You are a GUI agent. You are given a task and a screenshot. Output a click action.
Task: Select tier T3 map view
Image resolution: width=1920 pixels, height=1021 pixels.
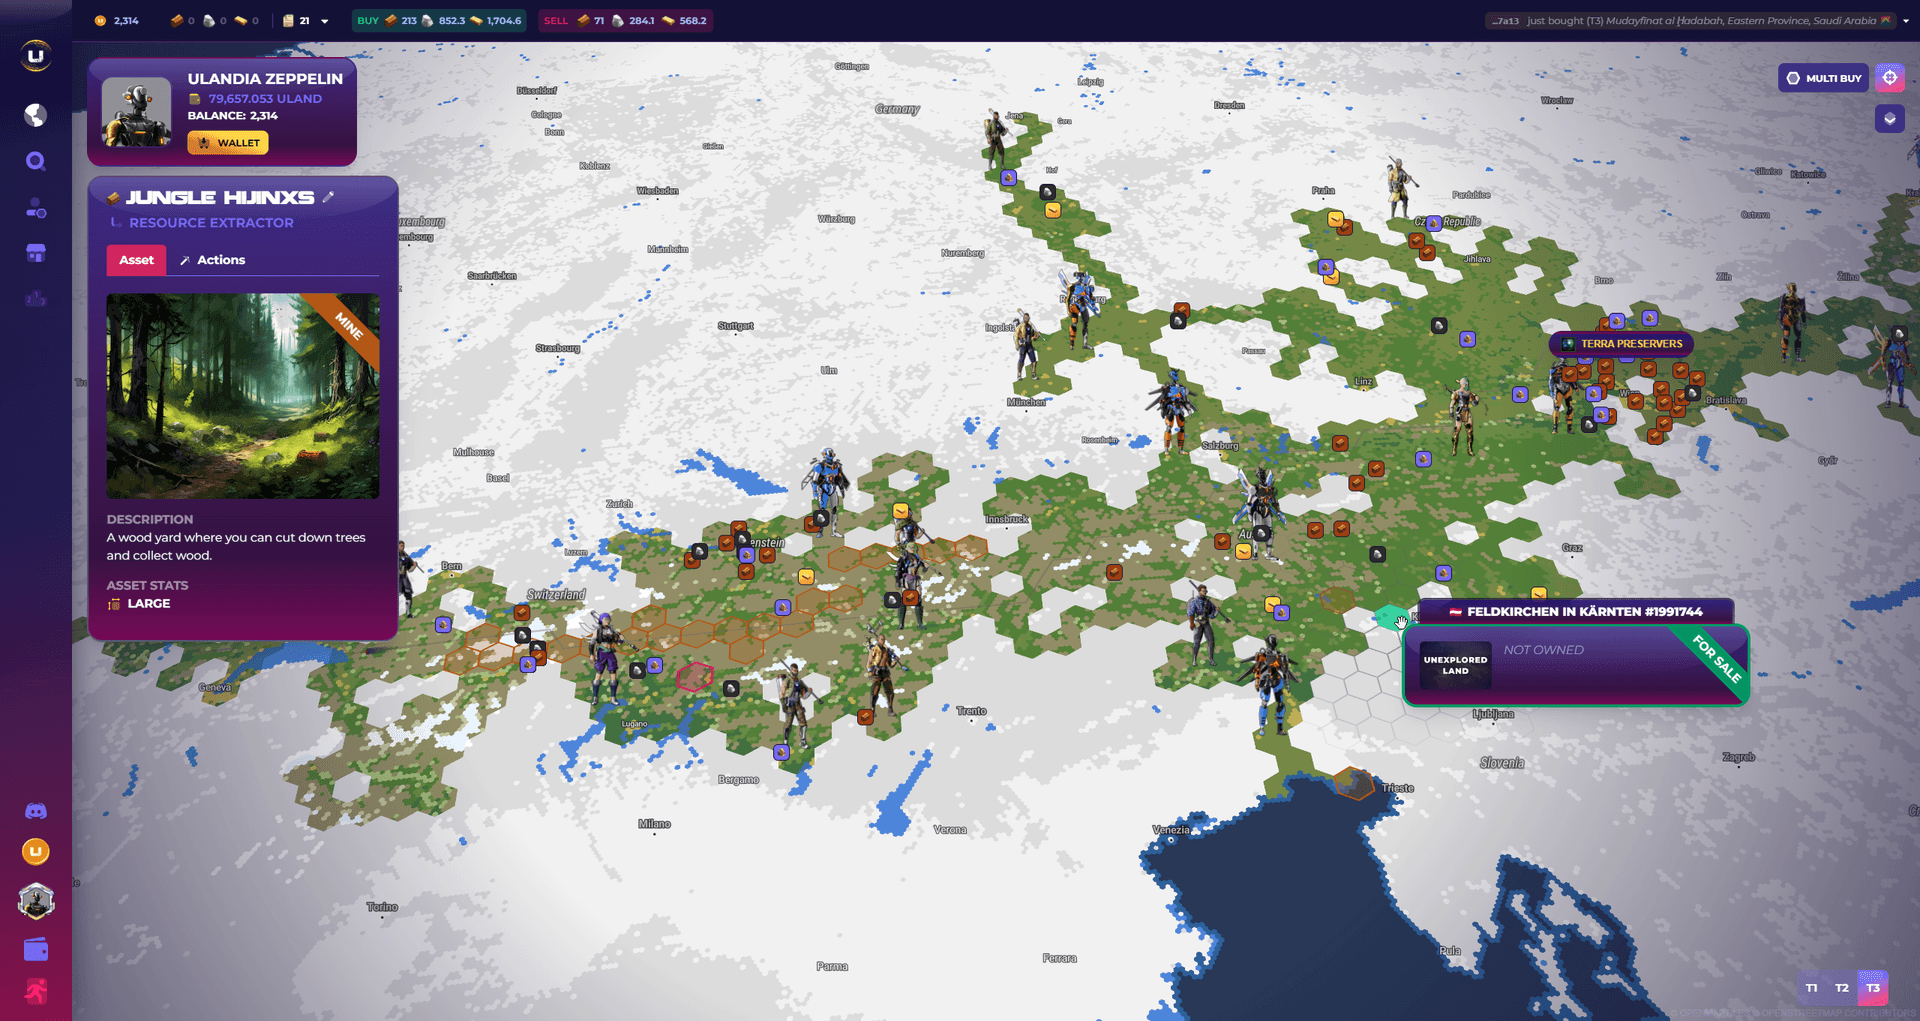click(1873, 988)
